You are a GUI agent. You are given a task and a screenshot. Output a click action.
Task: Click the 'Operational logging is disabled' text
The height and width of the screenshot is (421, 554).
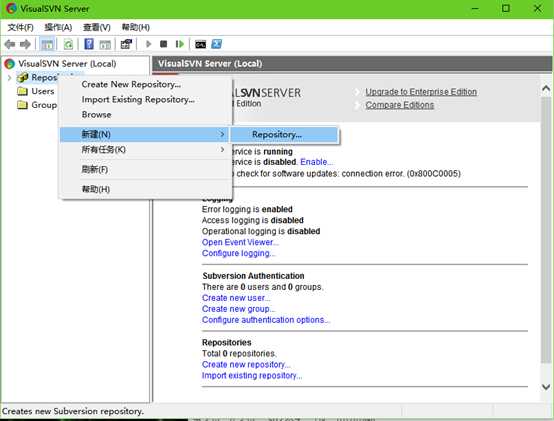tap(261, 231)
